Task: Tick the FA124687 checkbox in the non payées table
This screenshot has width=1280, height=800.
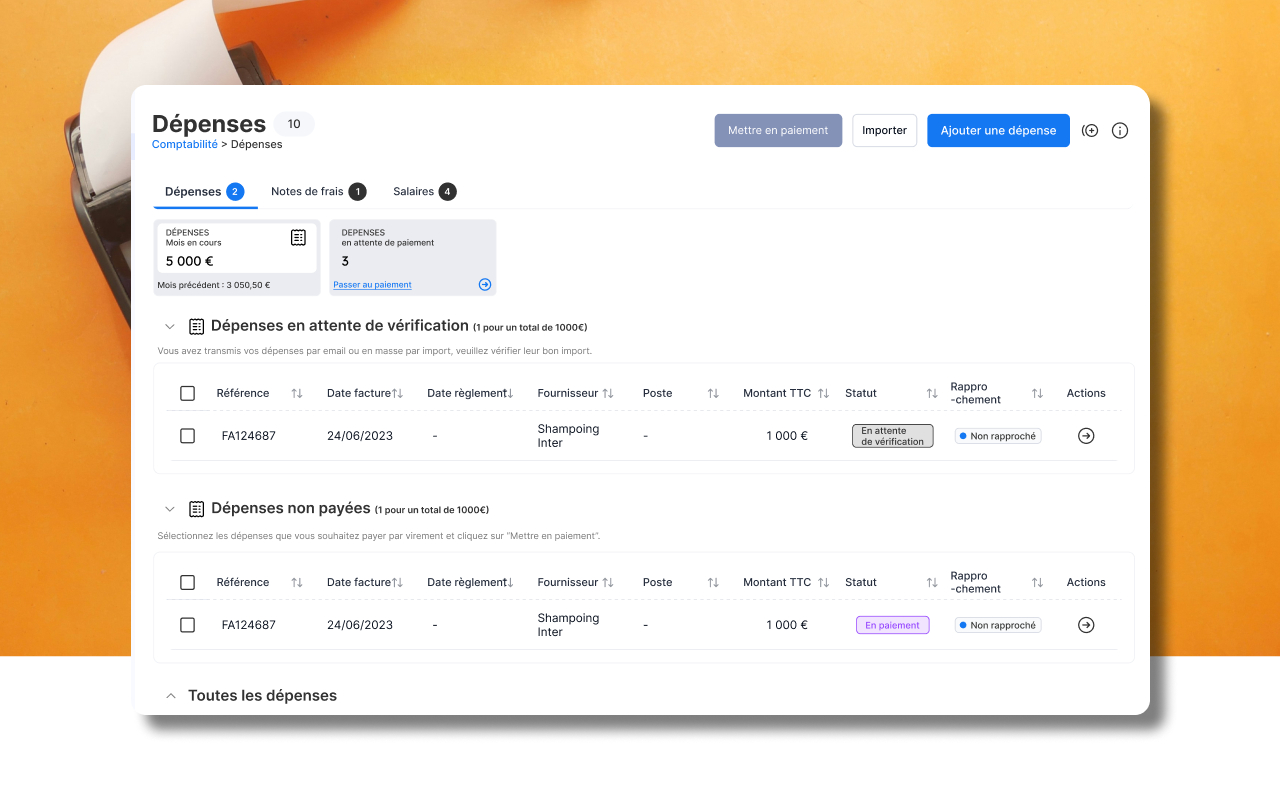Action: click(x=187, y=625)
